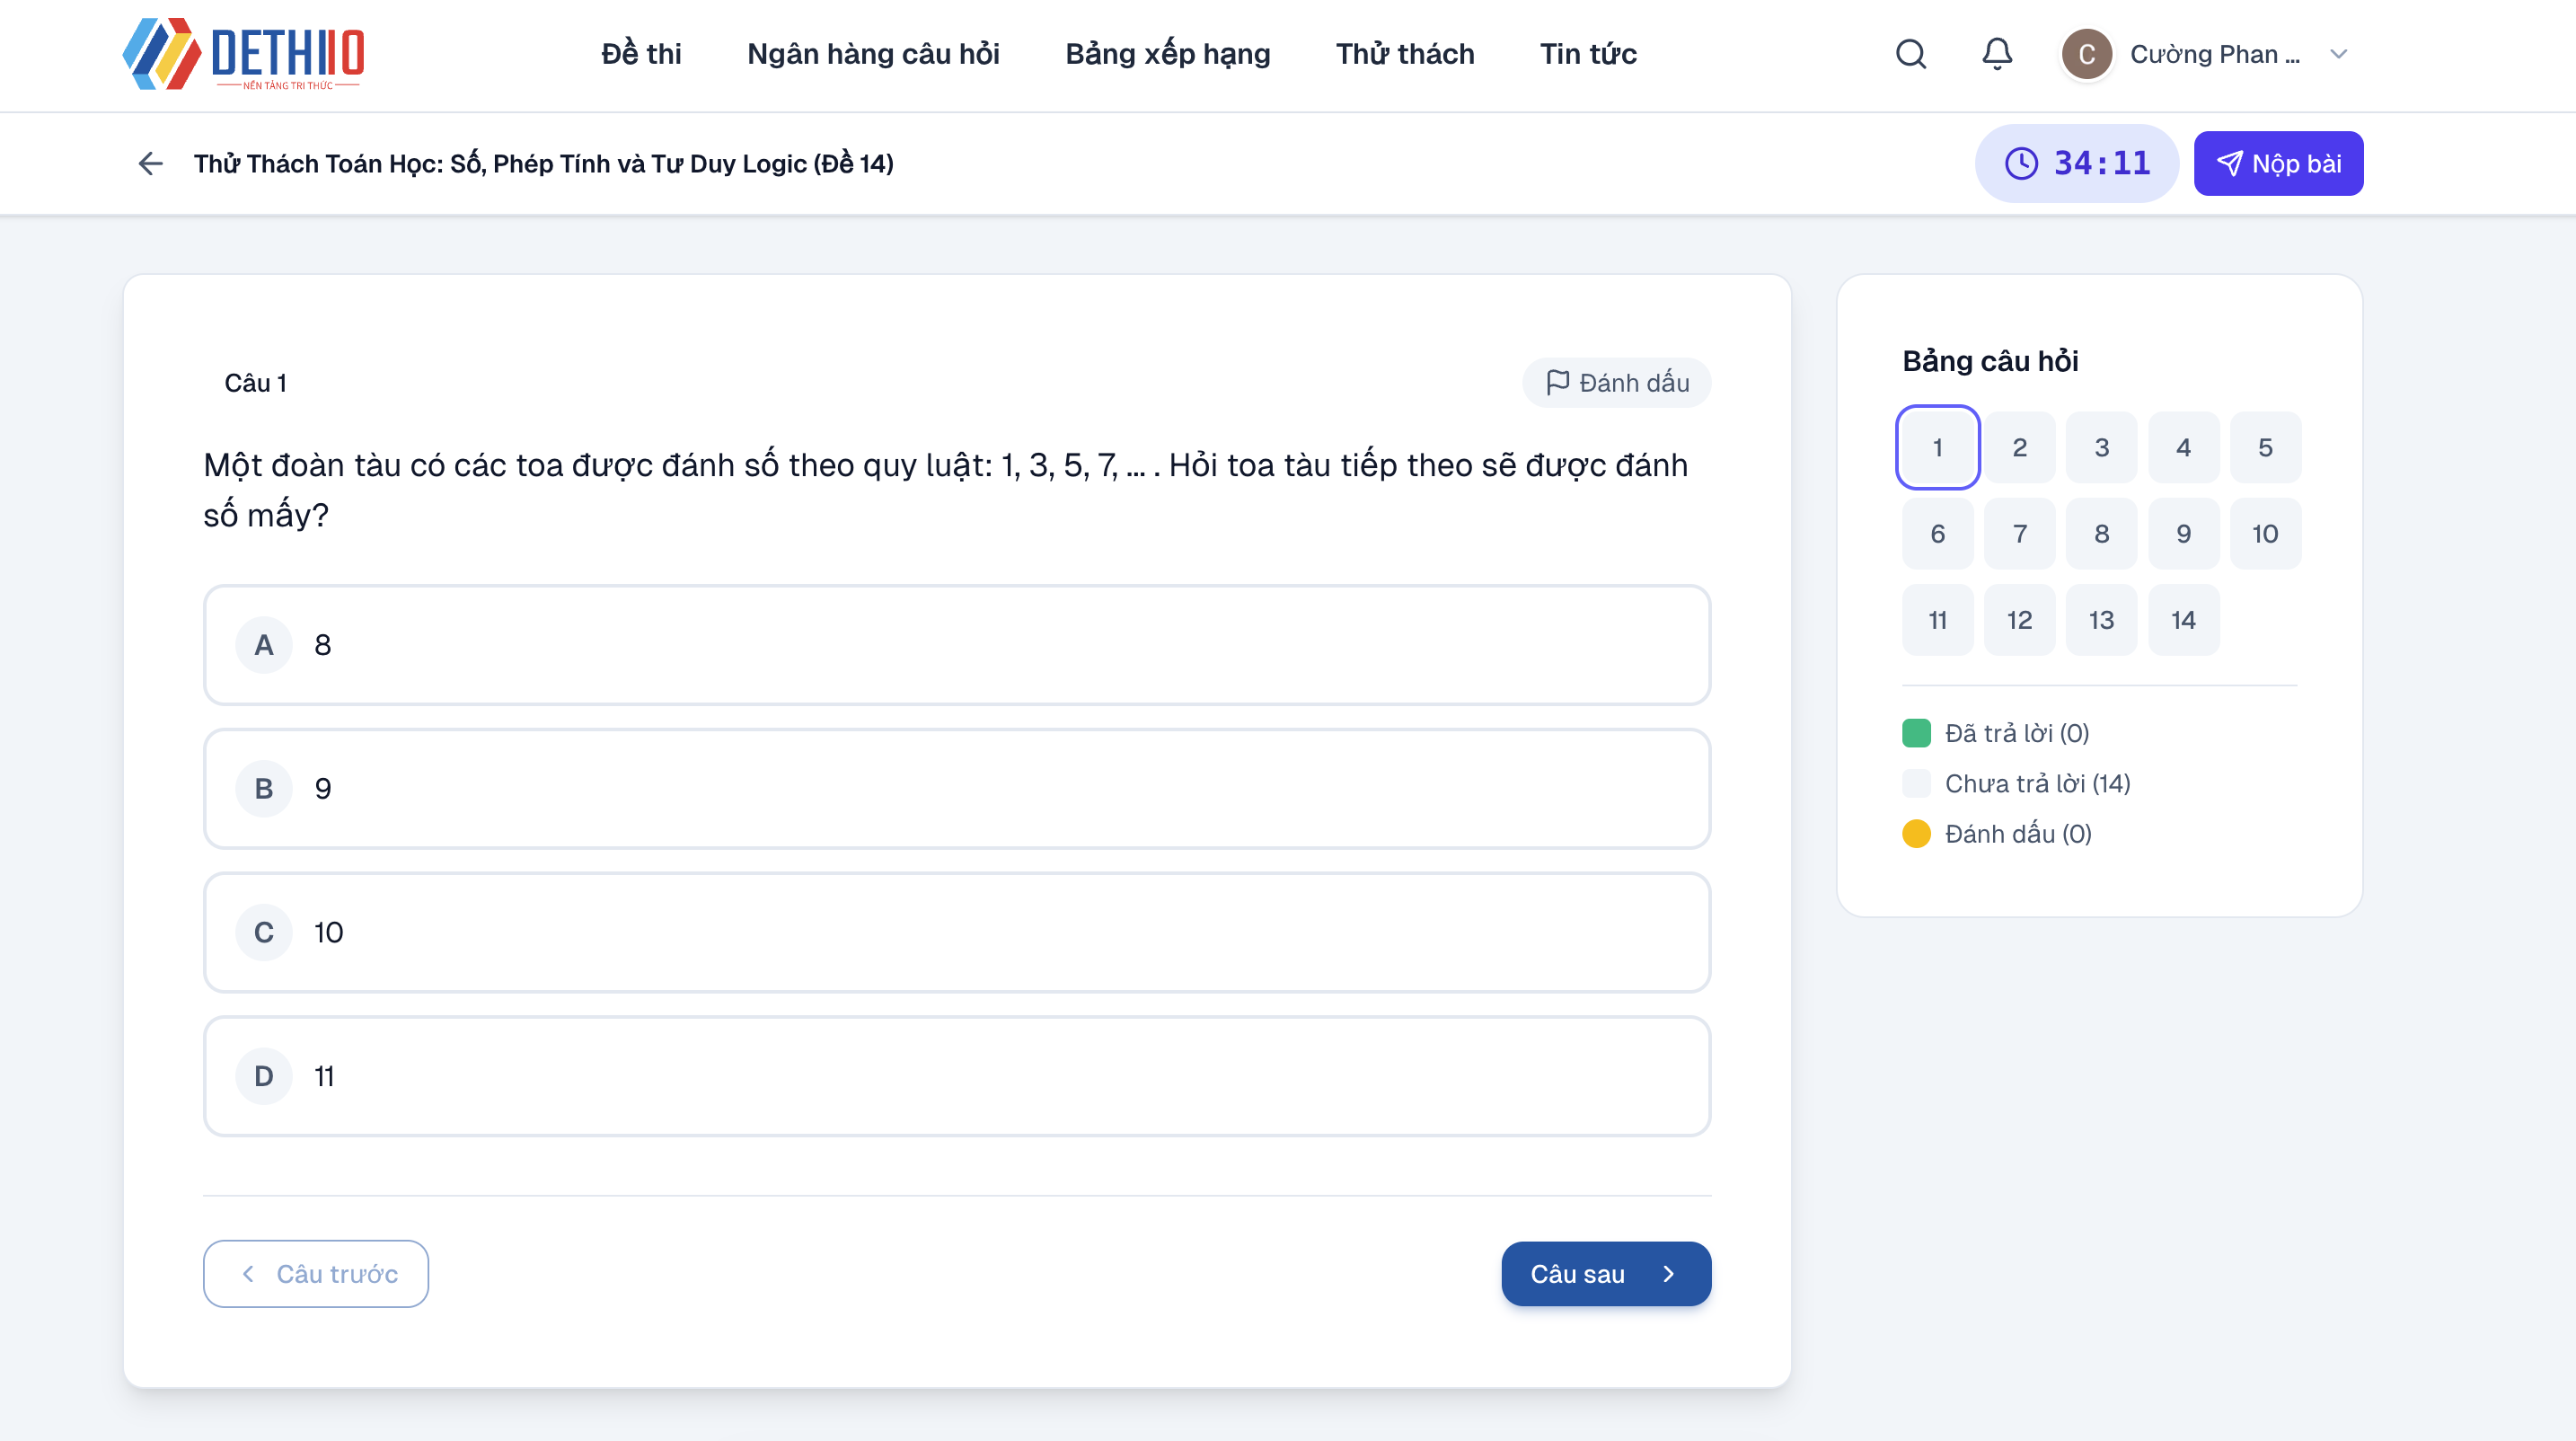
Task: Open the search magnifier icon
Action: 1911,54
